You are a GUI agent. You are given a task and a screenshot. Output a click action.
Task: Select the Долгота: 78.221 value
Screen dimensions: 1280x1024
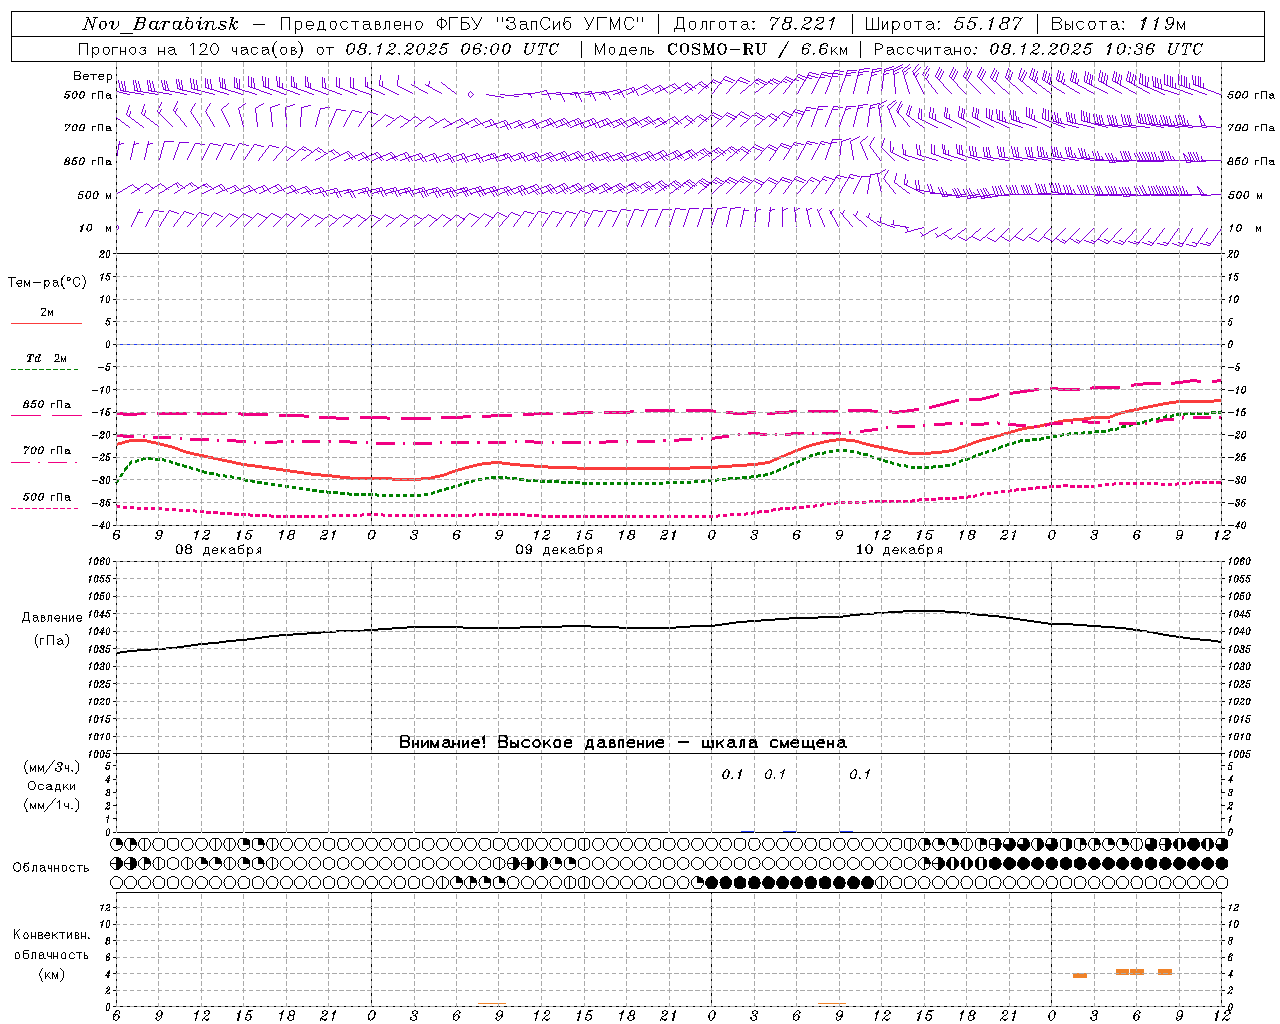(754, 24)
